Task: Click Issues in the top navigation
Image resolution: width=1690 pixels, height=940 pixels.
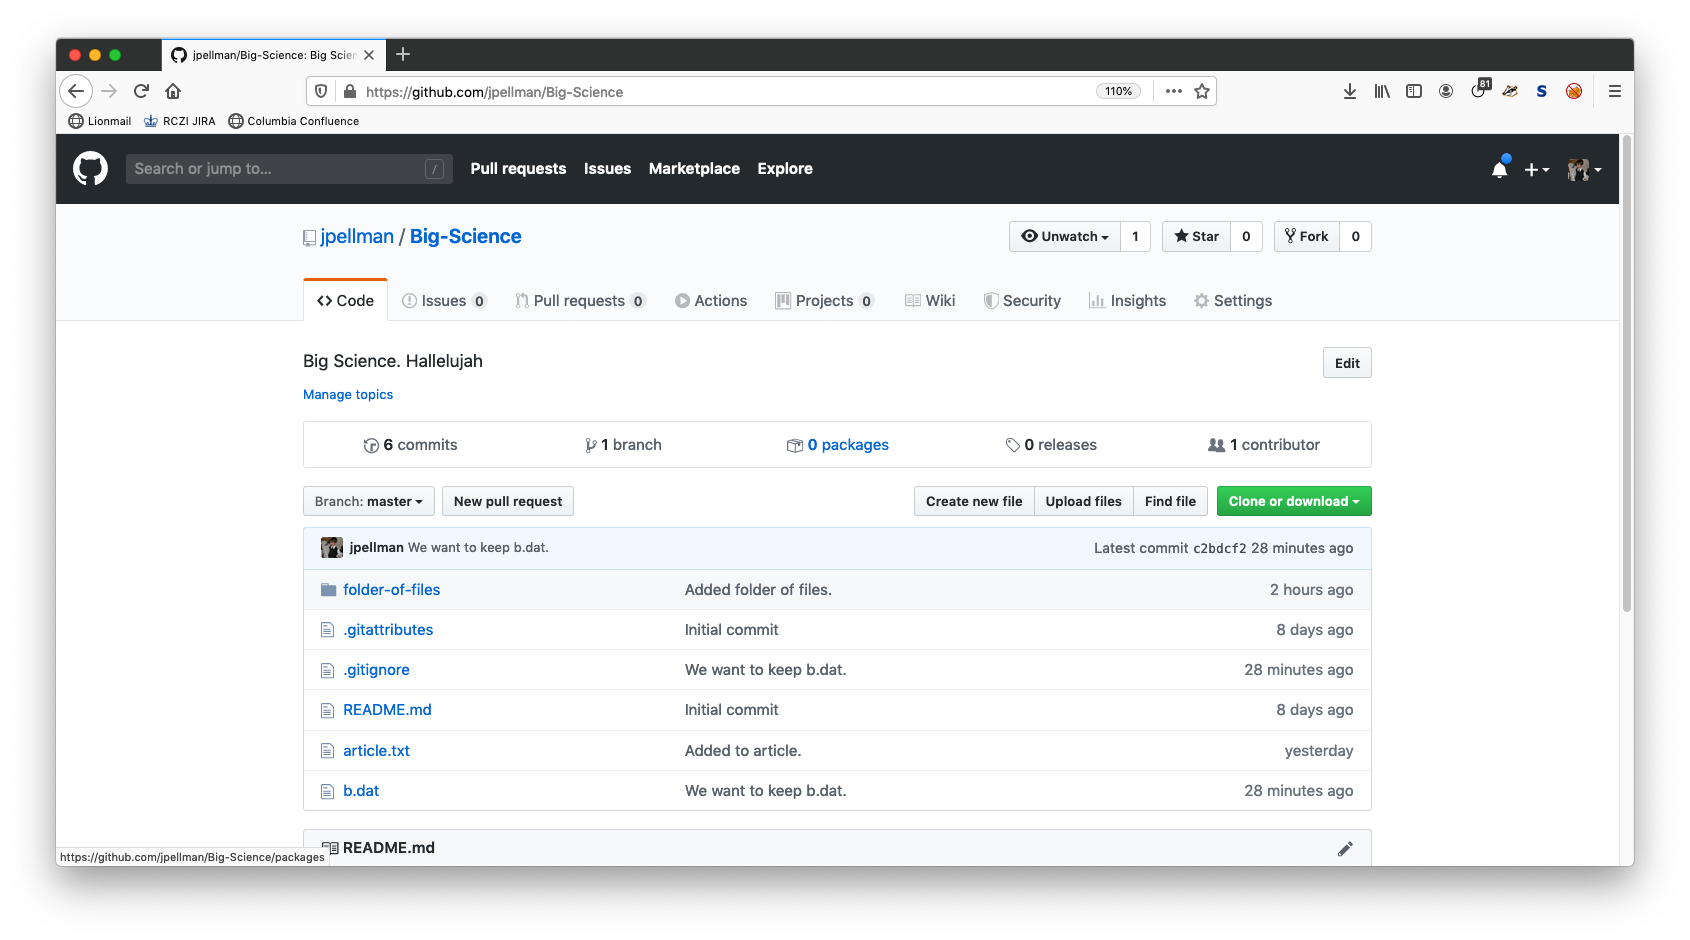Action: [x=607, y=169]
